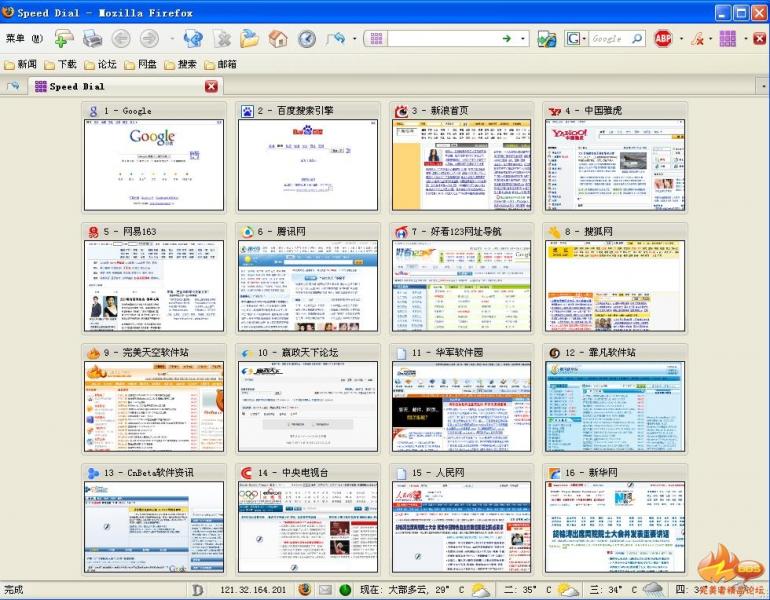Expand the dropdown after the forward button
This screenshot has width=770, height=600.
coord(172,38)
